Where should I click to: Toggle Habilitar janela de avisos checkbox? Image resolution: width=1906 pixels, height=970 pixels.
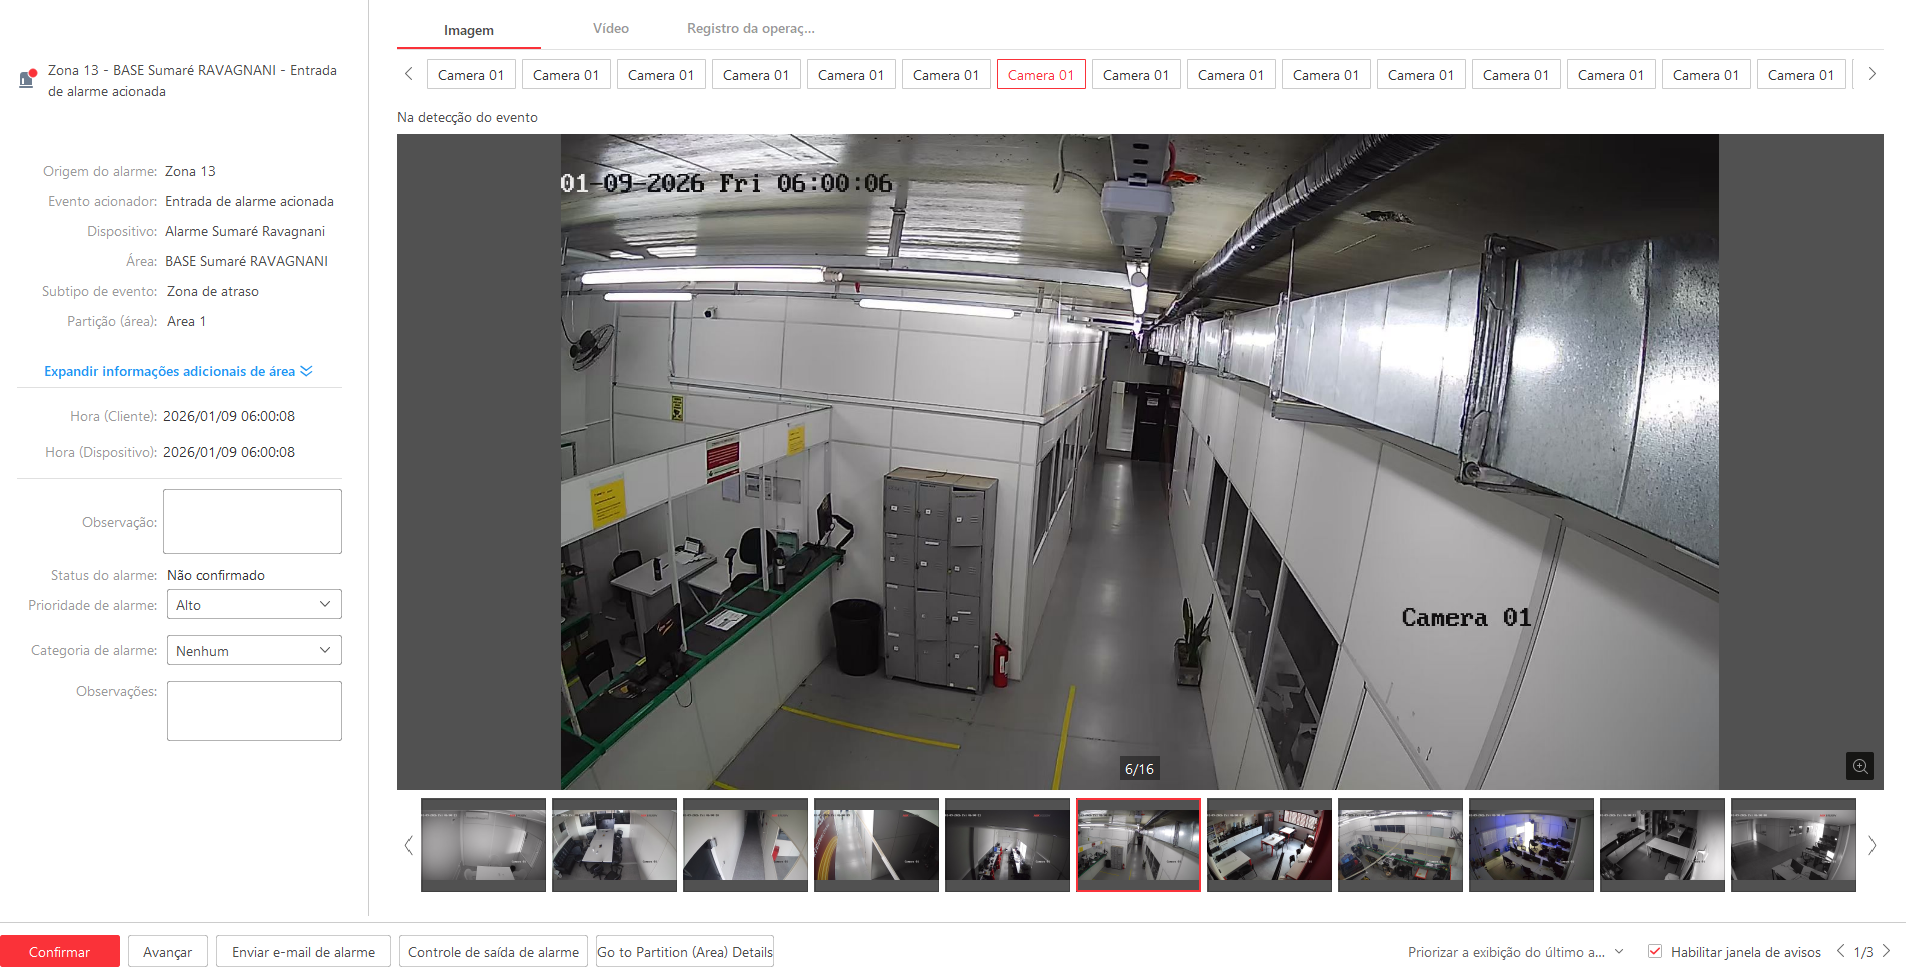click(x=1655, y=951)
